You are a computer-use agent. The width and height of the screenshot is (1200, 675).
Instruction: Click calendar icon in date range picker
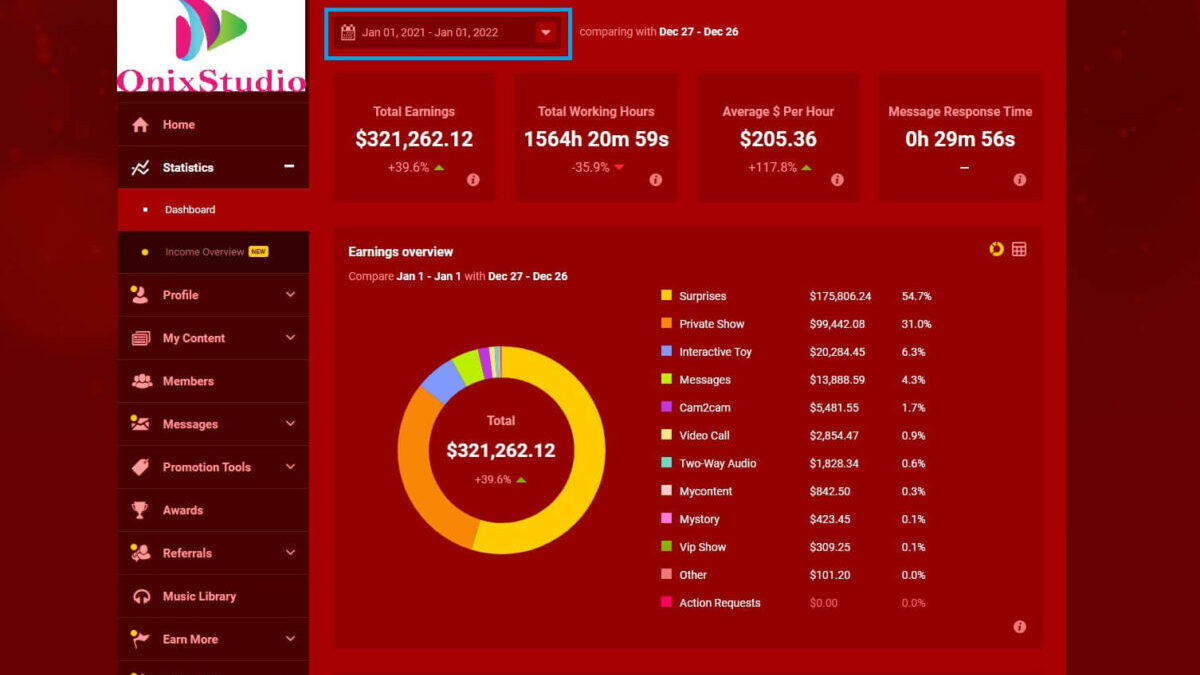pyautogui.click(x=348, y=32)
